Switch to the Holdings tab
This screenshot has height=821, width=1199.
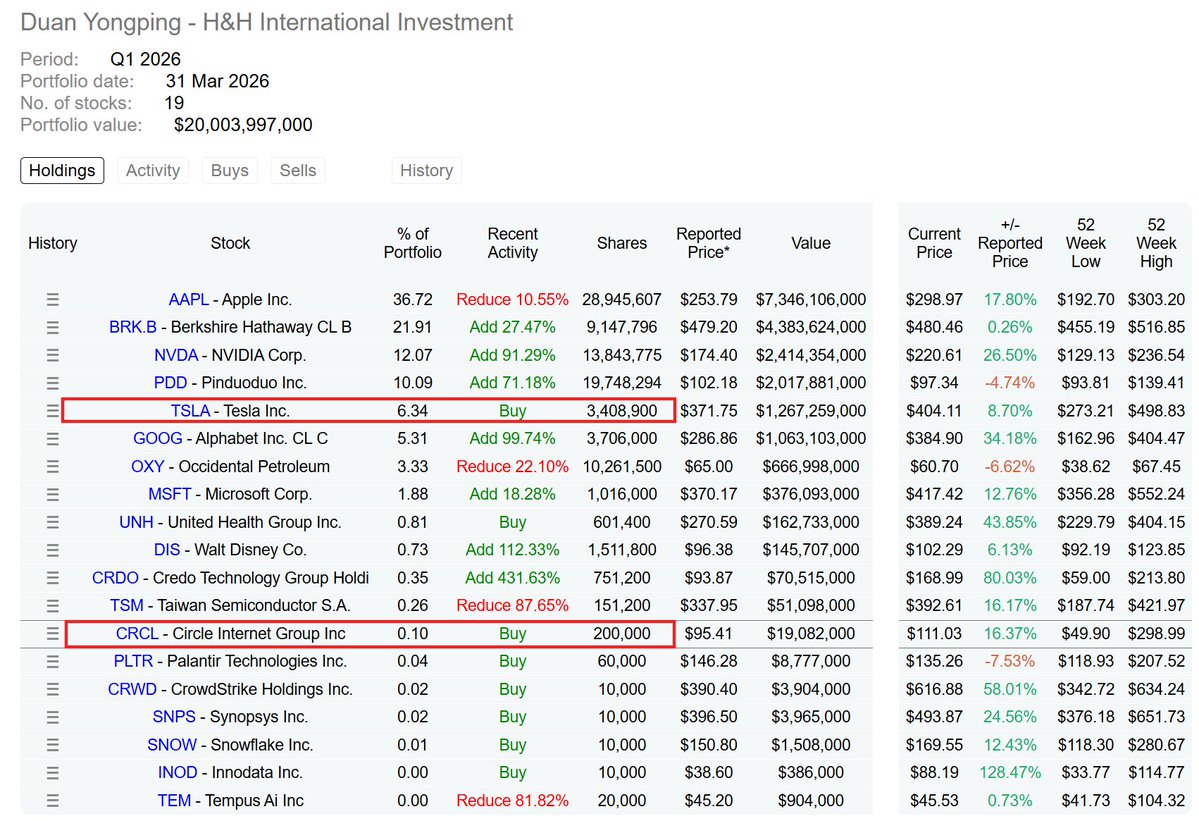click(x=62, y=170)
